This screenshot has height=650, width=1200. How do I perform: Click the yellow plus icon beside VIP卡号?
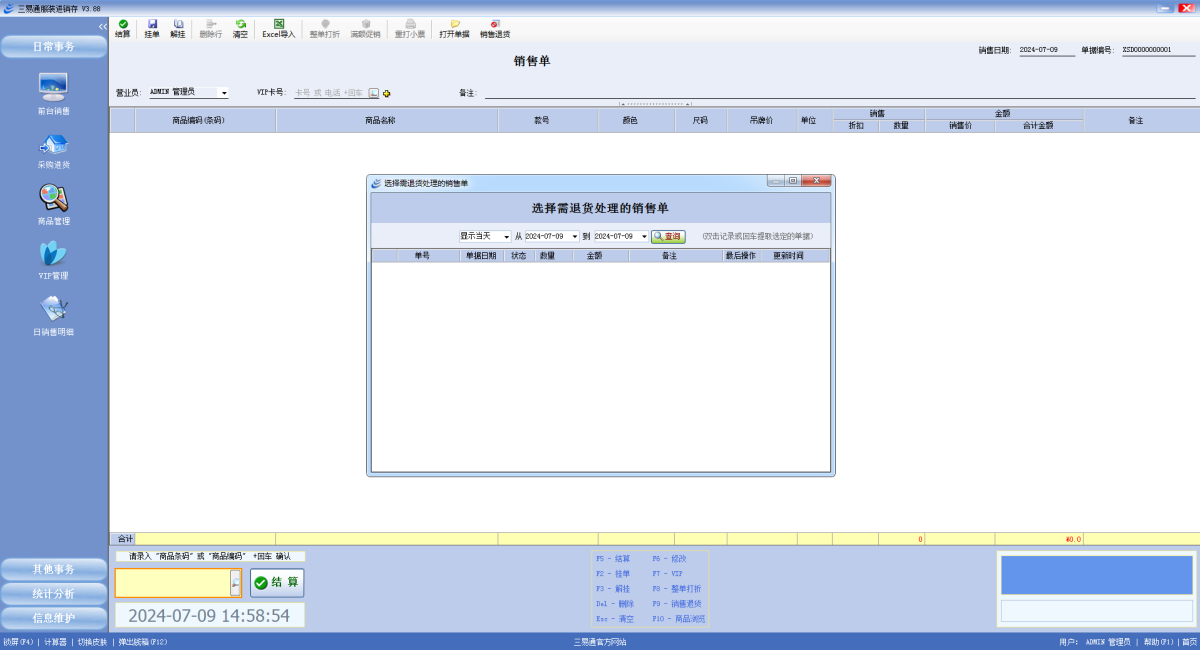tap(387, 93)
